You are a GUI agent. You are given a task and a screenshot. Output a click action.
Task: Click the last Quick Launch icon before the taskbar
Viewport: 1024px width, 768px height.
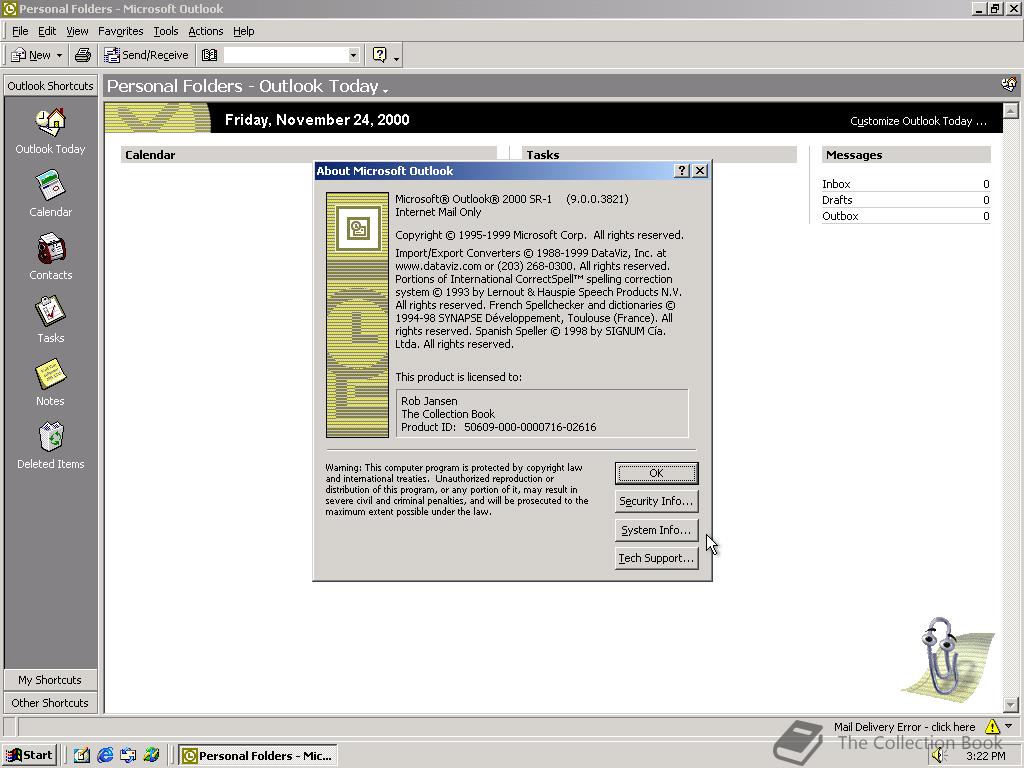pos(152,756)
